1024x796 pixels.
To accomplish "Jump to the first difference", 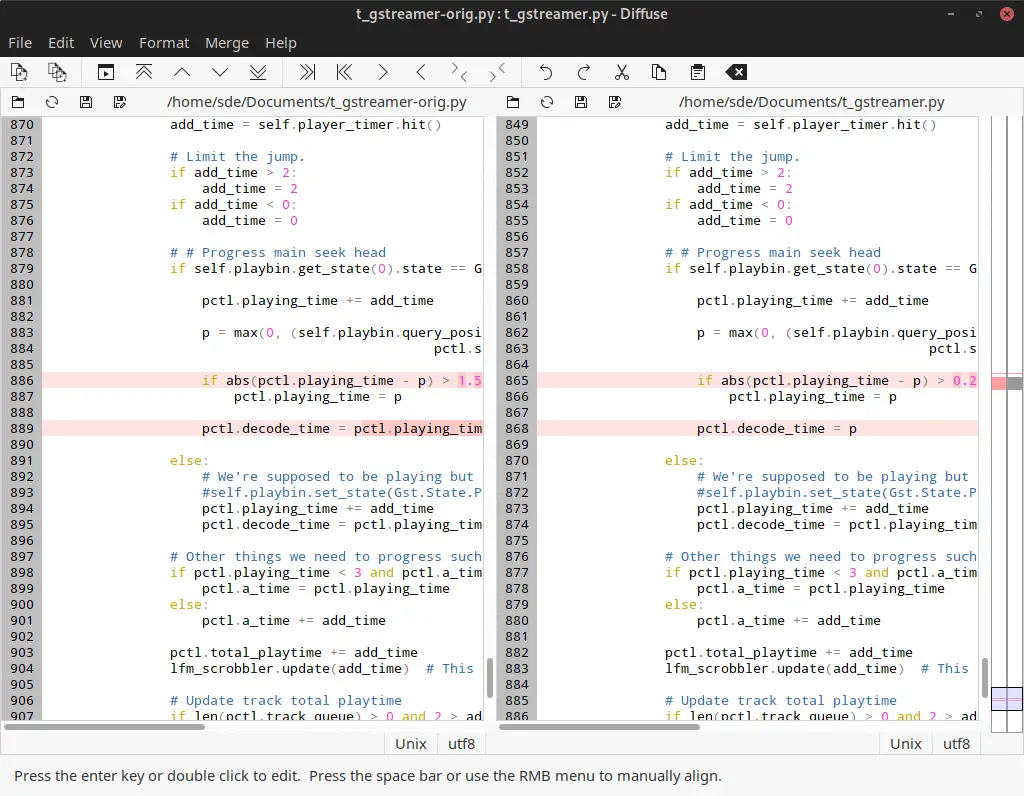I will (144, 72).
